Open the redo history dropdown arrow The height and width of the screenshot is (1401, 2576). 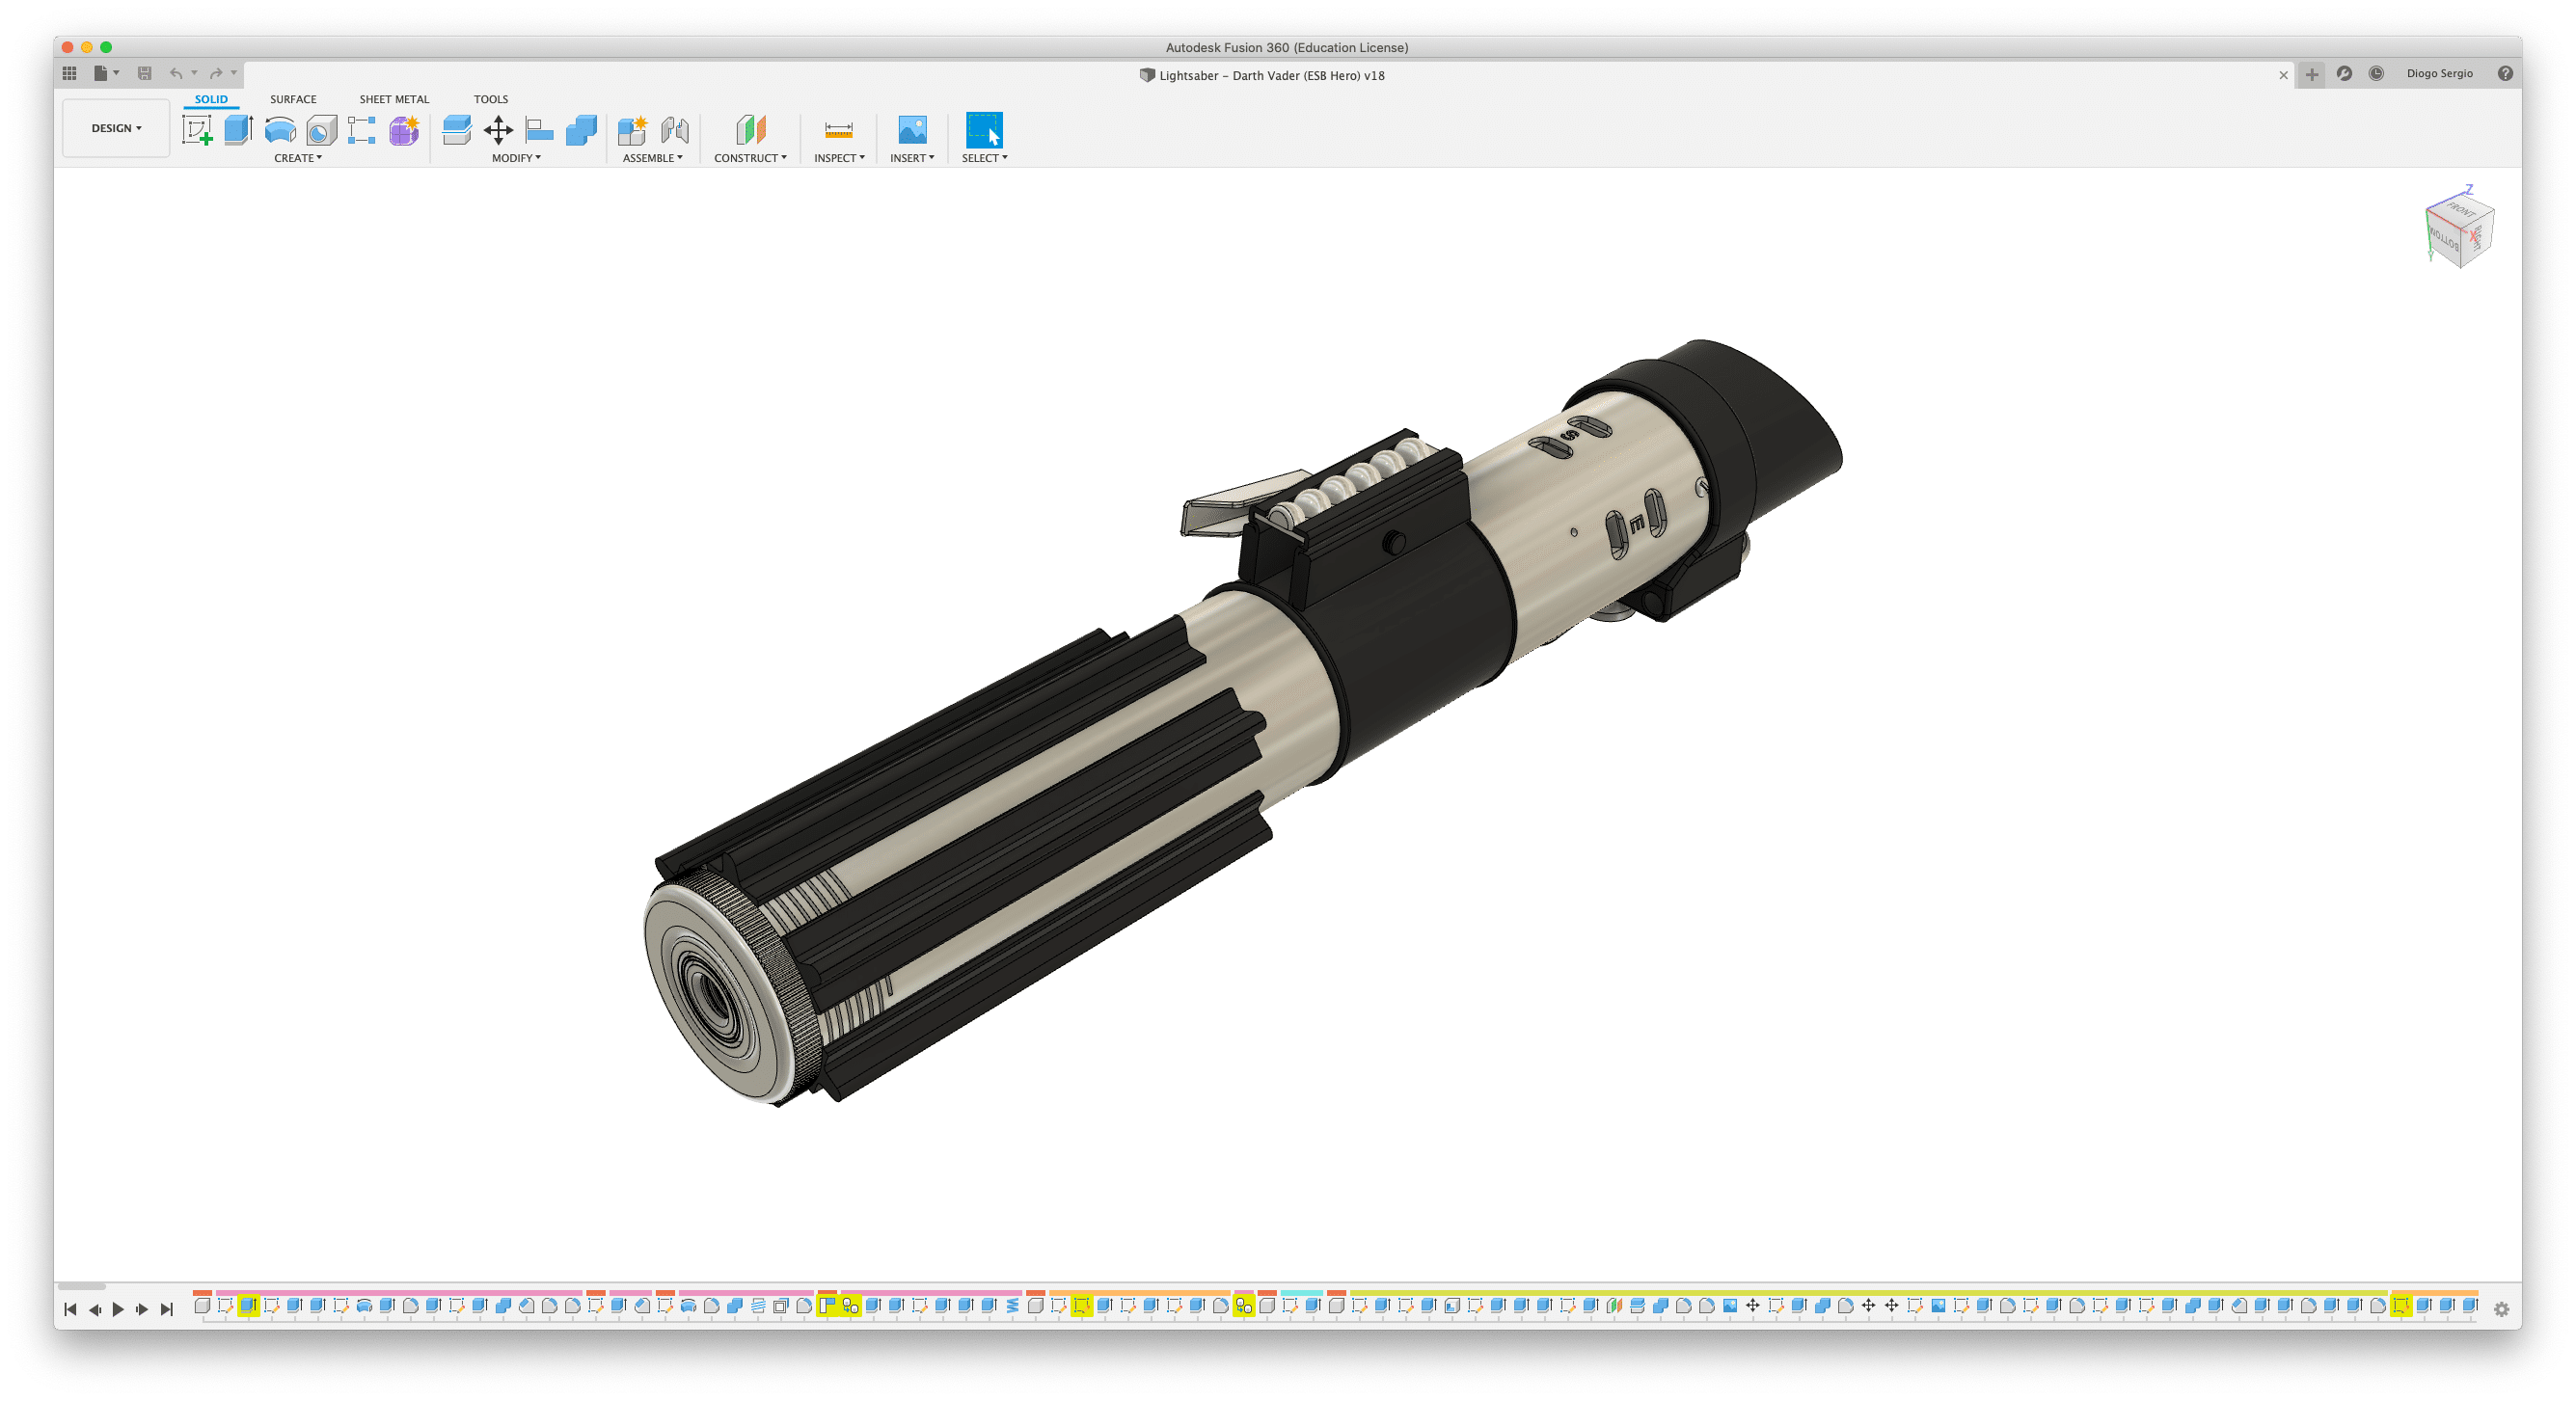[x=234, y=73]
